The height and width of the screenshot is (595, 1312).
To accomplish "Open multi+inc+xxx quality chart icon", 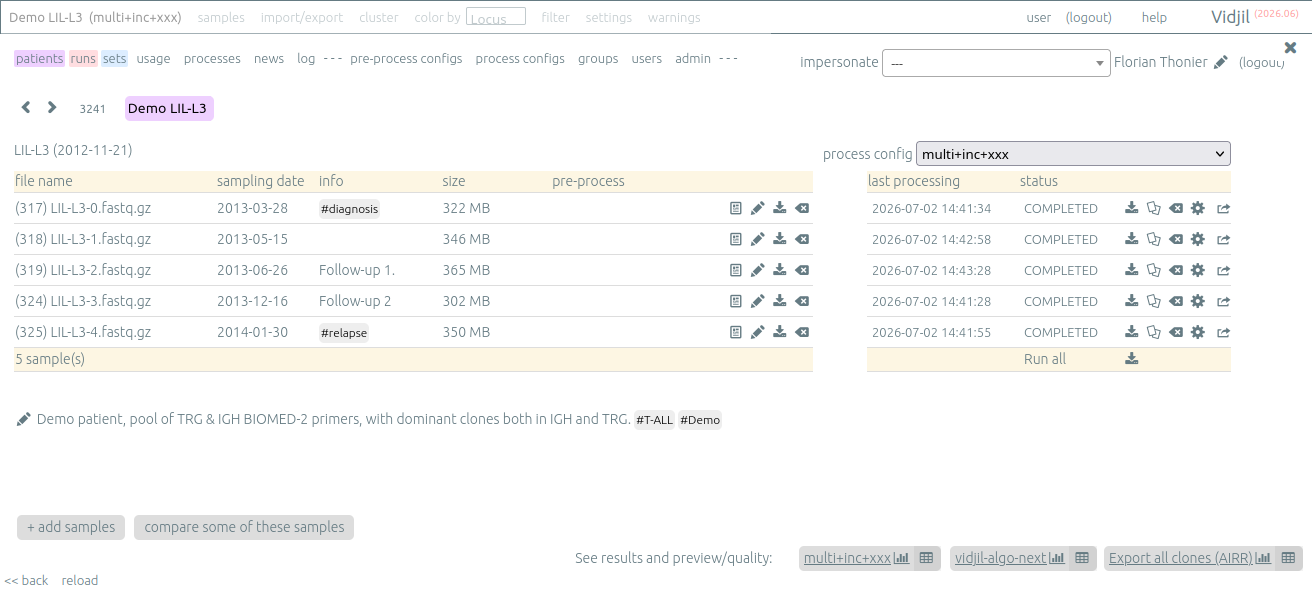I will (901, 558).
